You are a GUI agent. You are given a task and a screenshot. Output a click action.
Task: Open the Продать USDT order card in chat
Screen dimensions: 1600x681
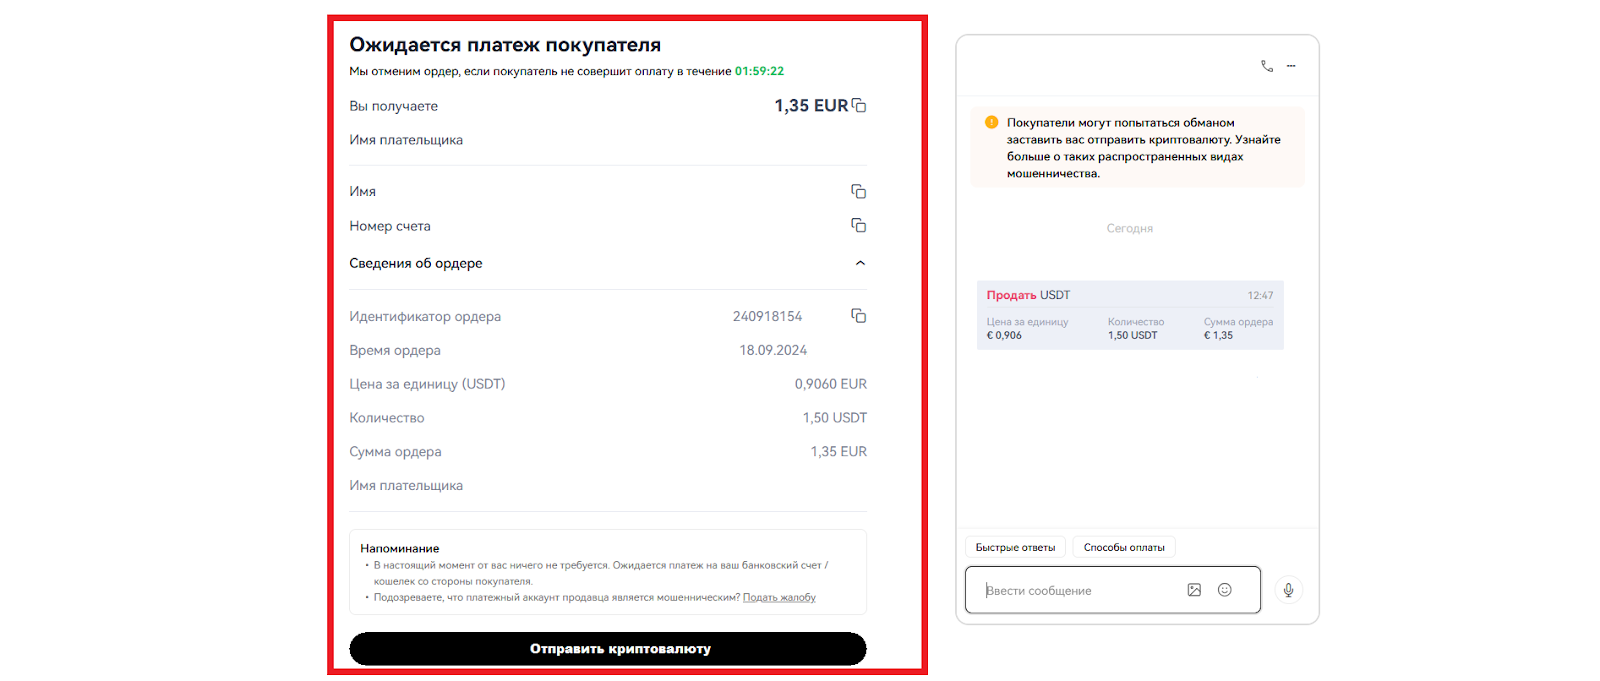coord(1129,315)
